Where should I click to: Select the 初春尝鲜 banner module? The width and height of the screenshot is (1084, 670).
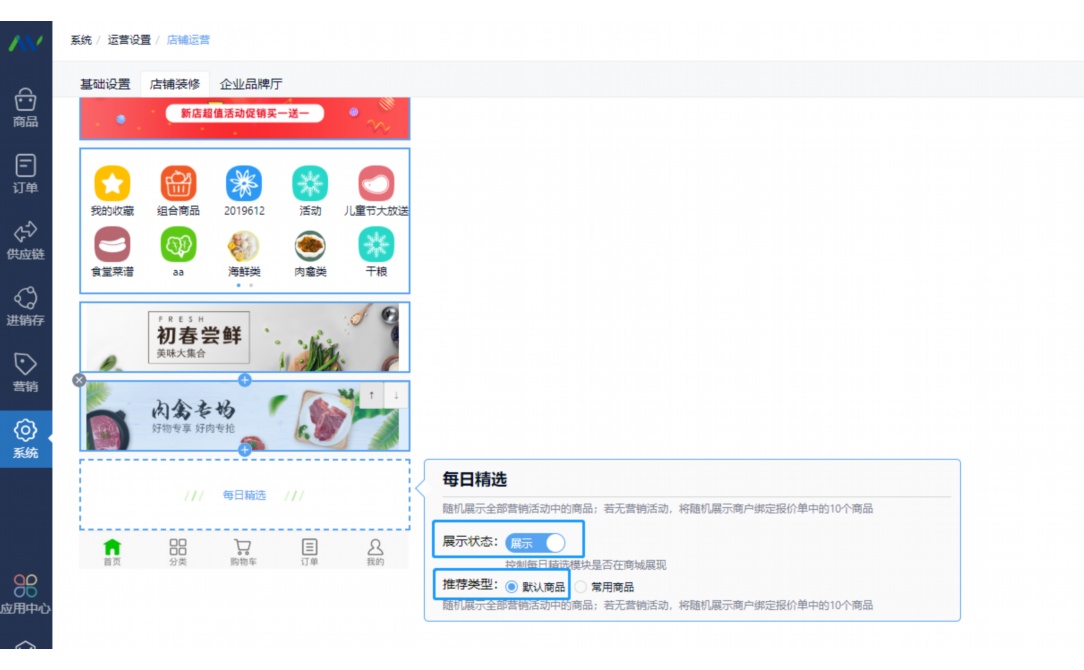(x=245, y=337)
